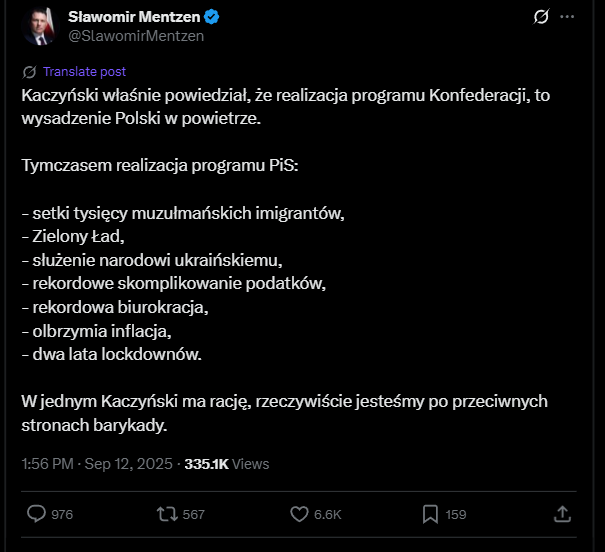Click the Translate post link

84,72
